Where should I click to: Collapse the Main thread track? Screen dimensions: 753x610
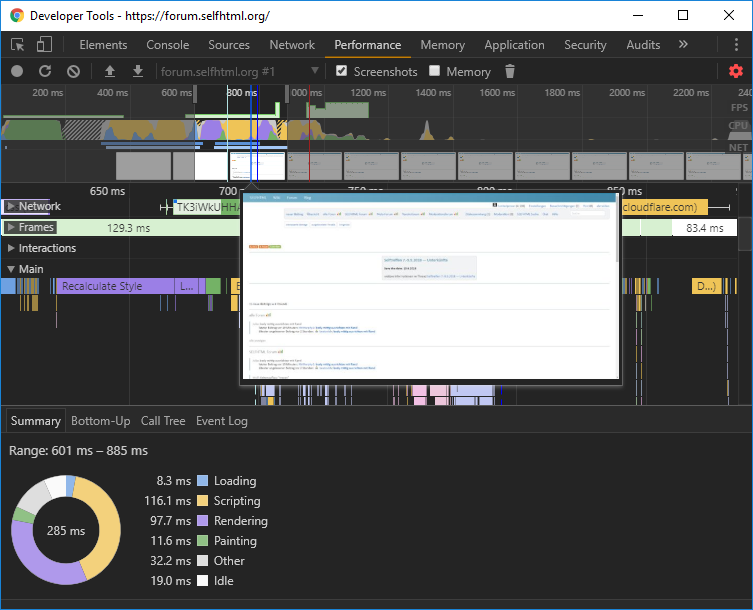coord(11,269)
